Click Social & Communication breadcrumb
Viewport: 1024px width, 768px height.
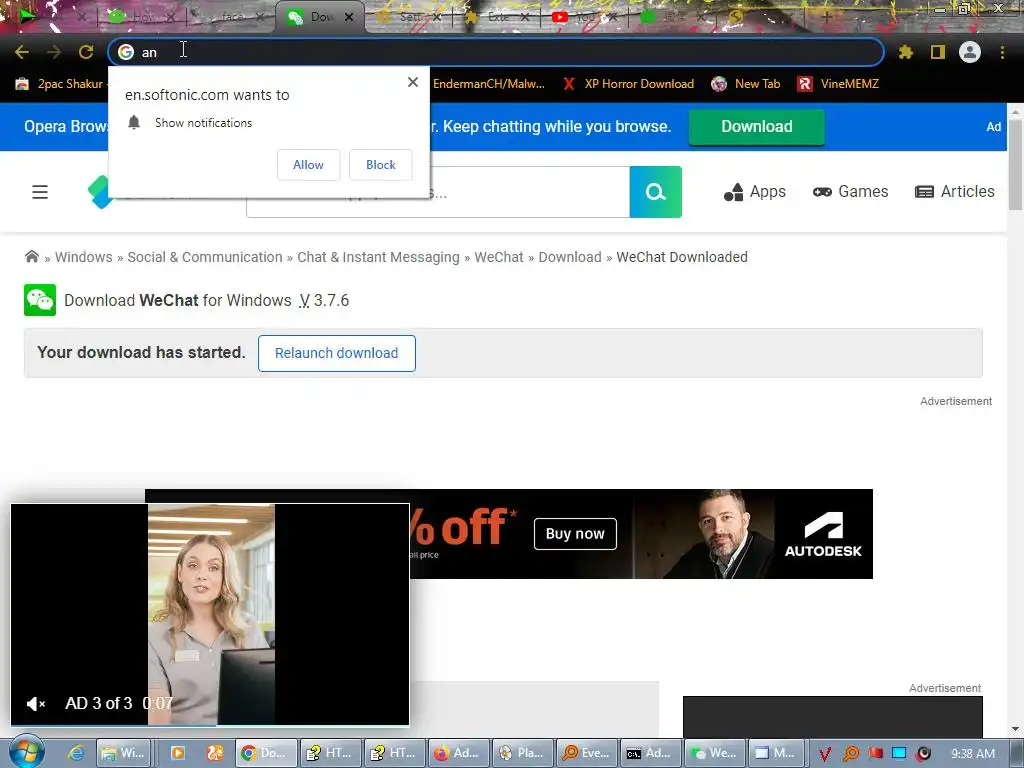tap(205, 257)
